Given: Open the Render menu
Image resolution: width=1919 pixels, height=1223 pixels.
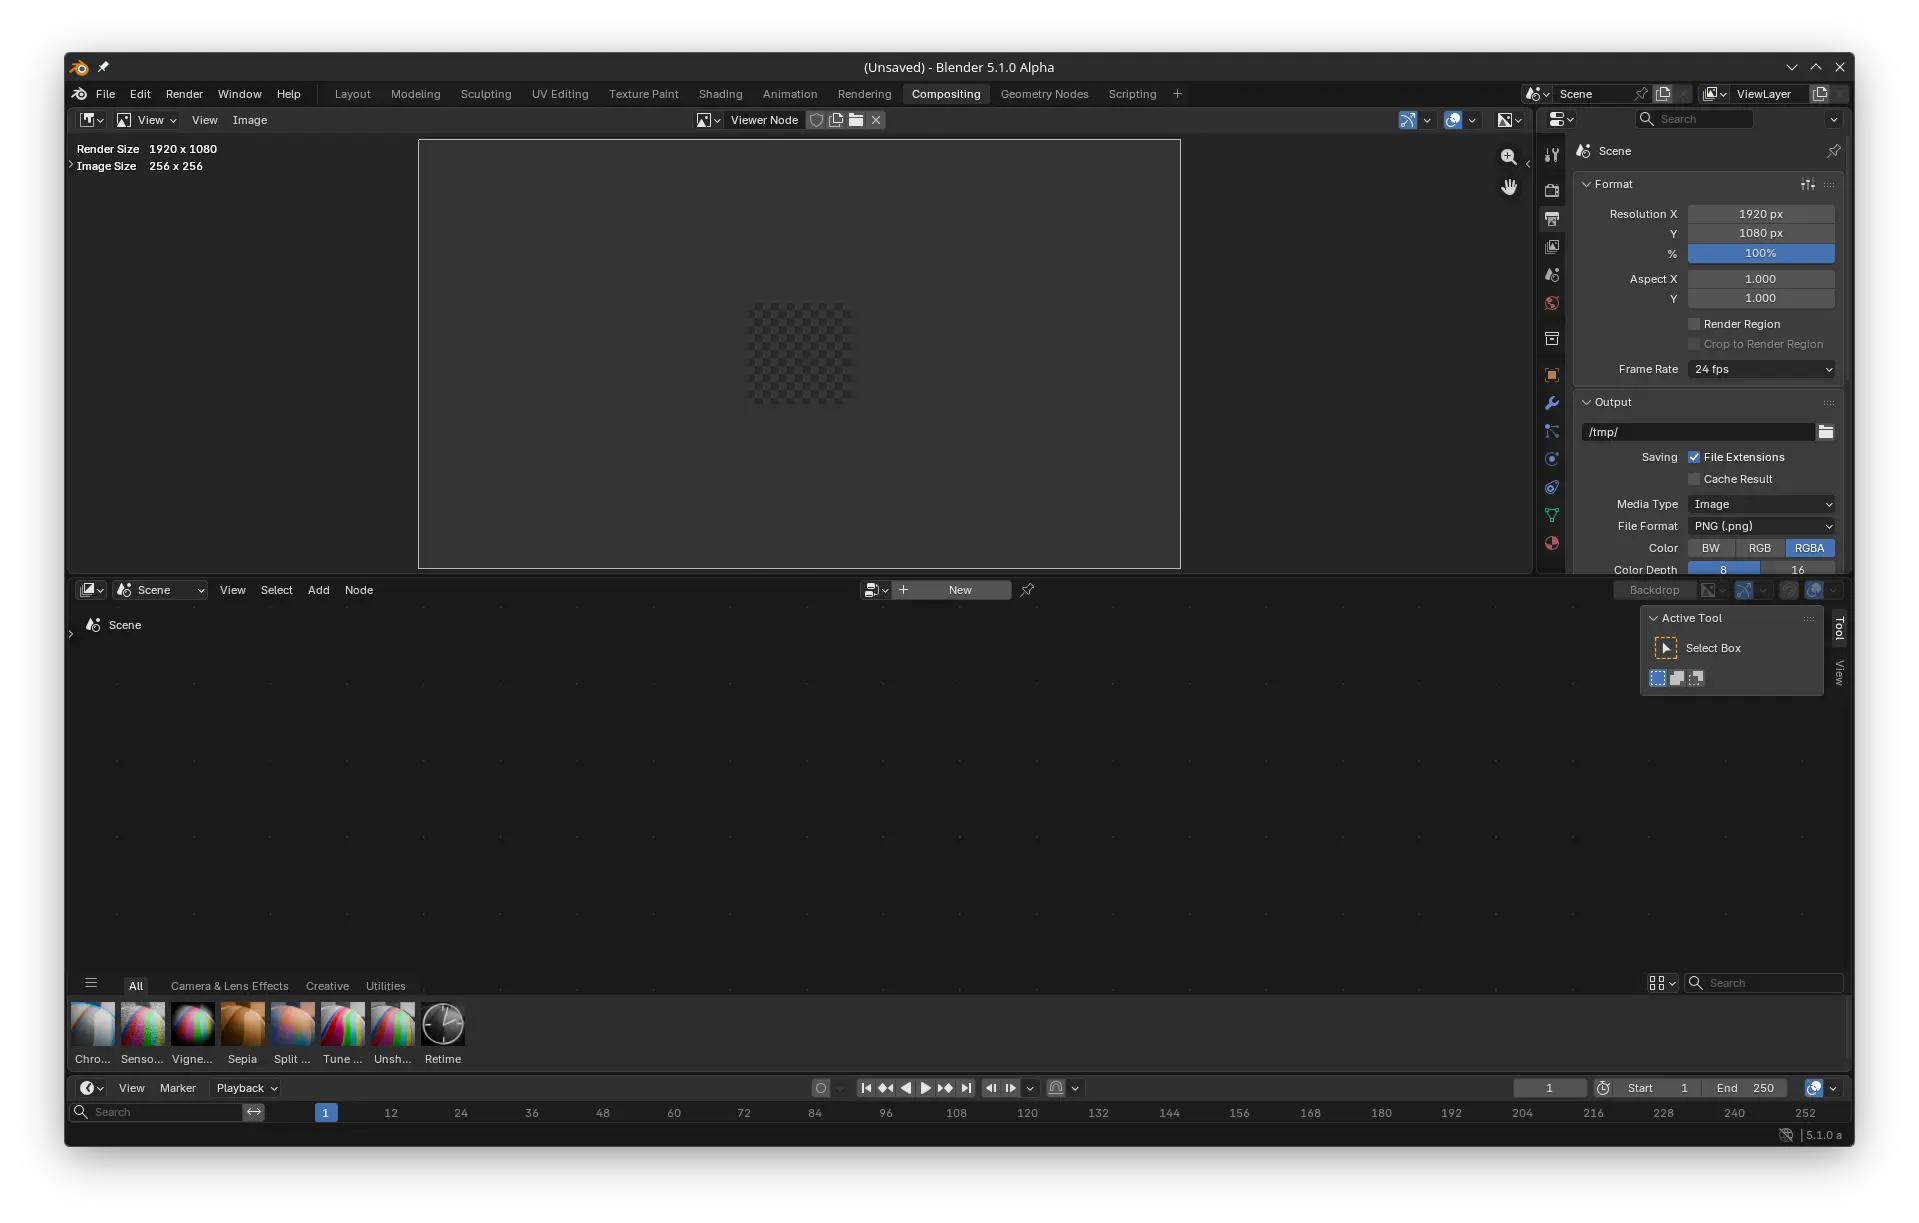Looking at the screenshot, I should [x=184, y=94].
